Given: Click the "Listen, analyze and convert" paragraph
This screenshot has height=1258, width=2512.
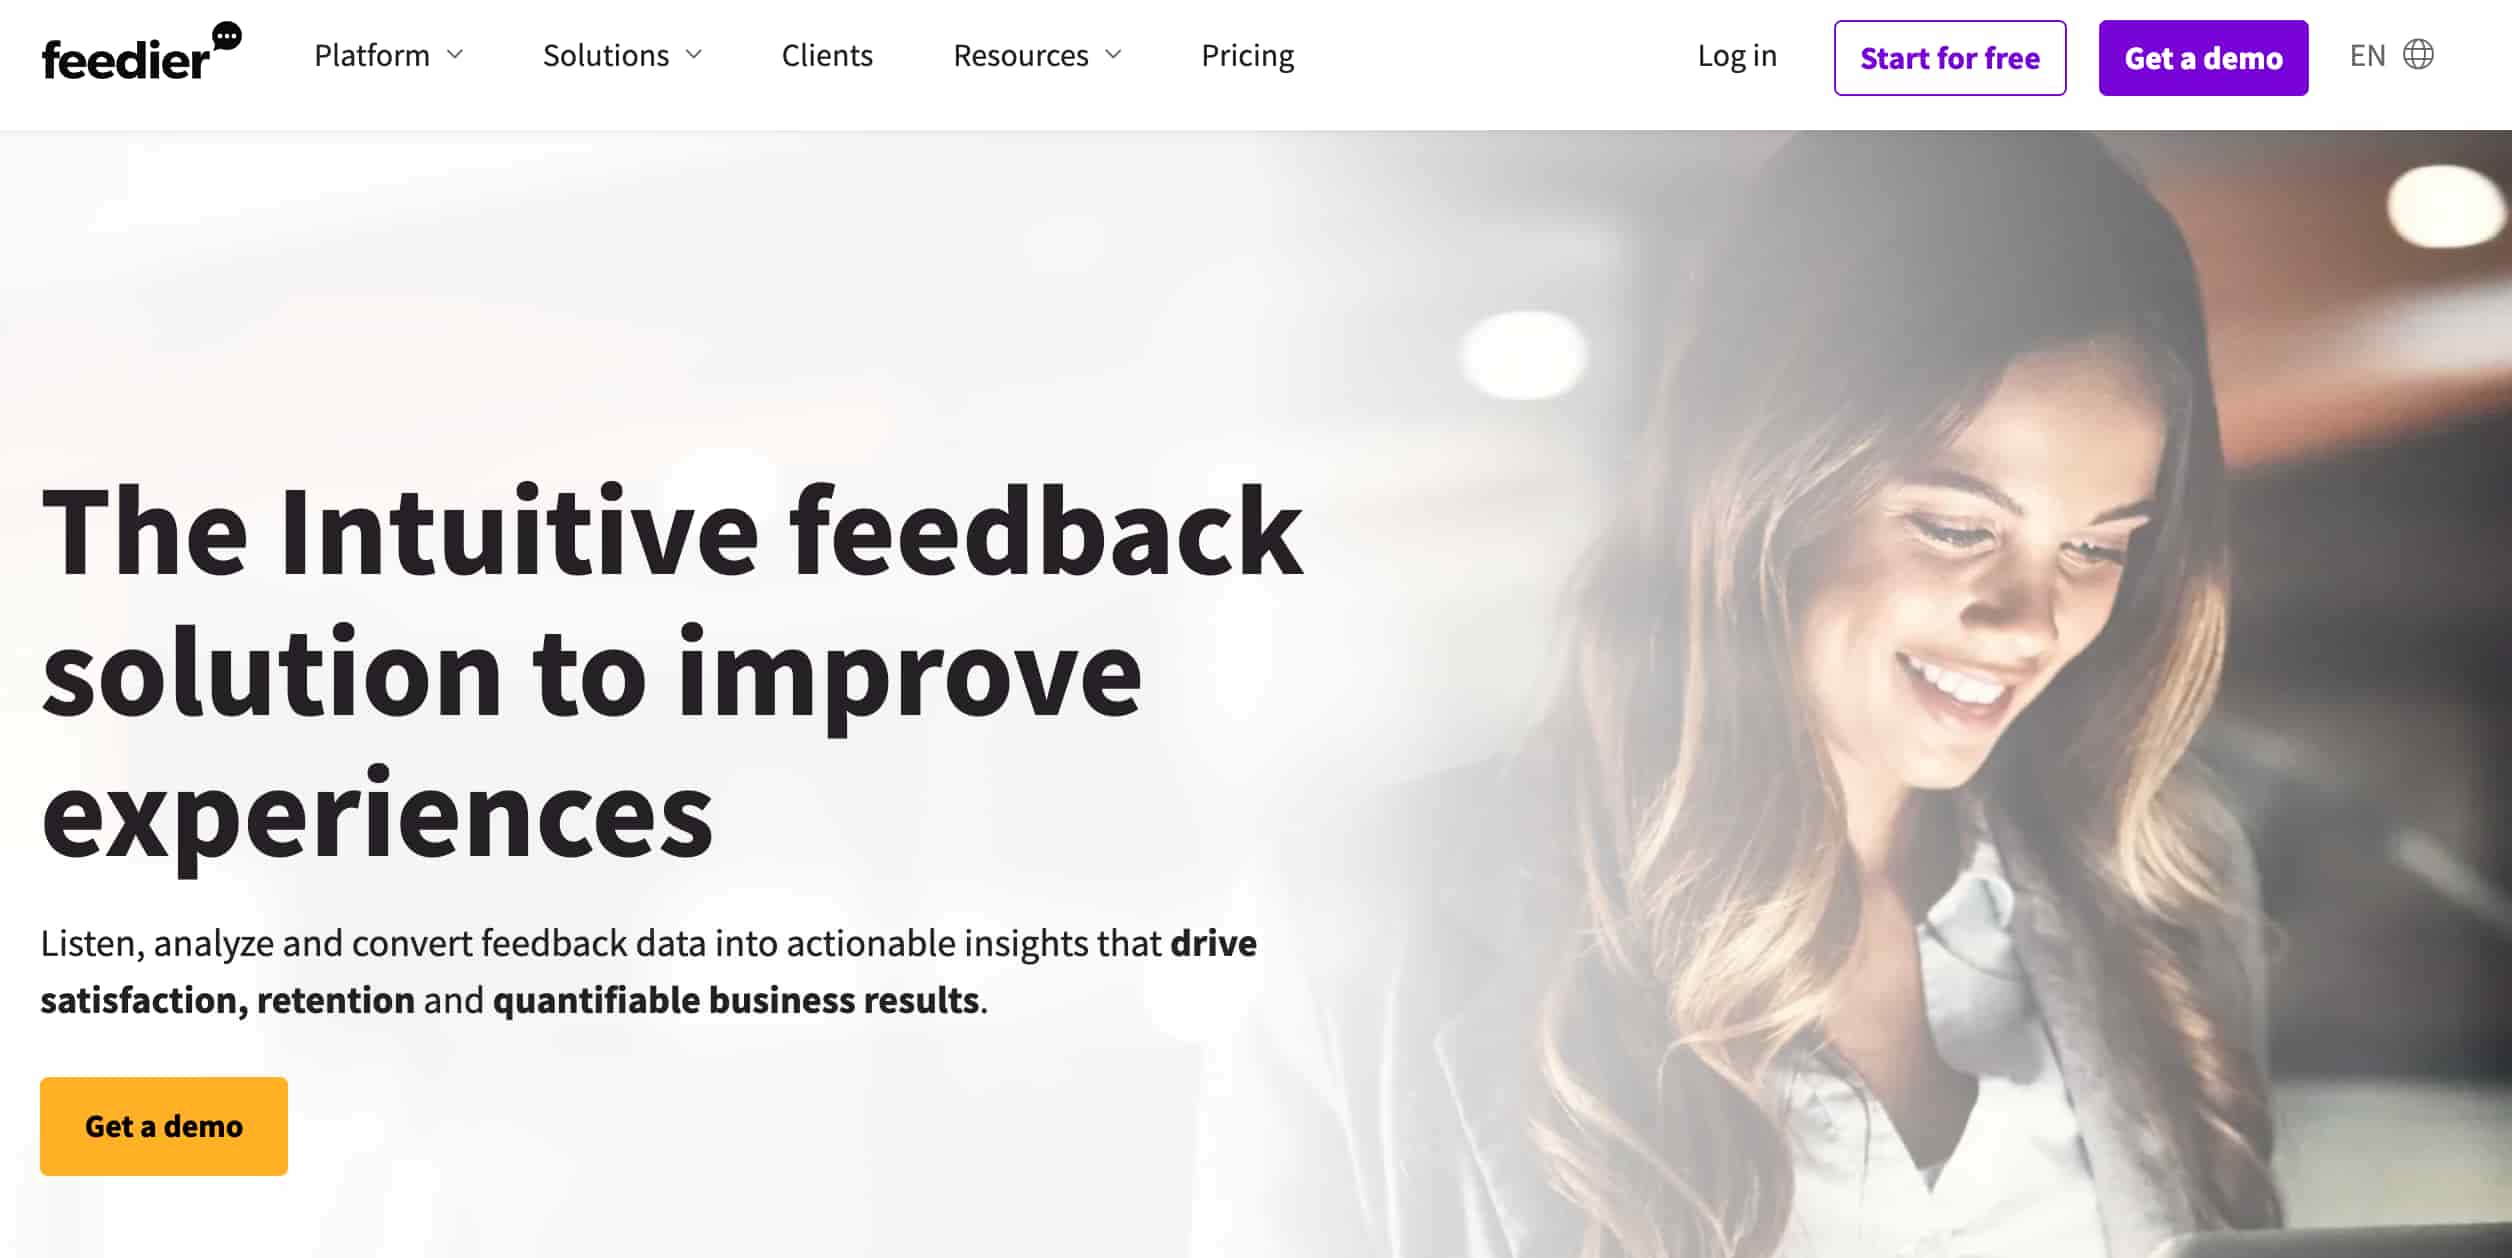Looking at the screenshot, I should coord(648,971).
